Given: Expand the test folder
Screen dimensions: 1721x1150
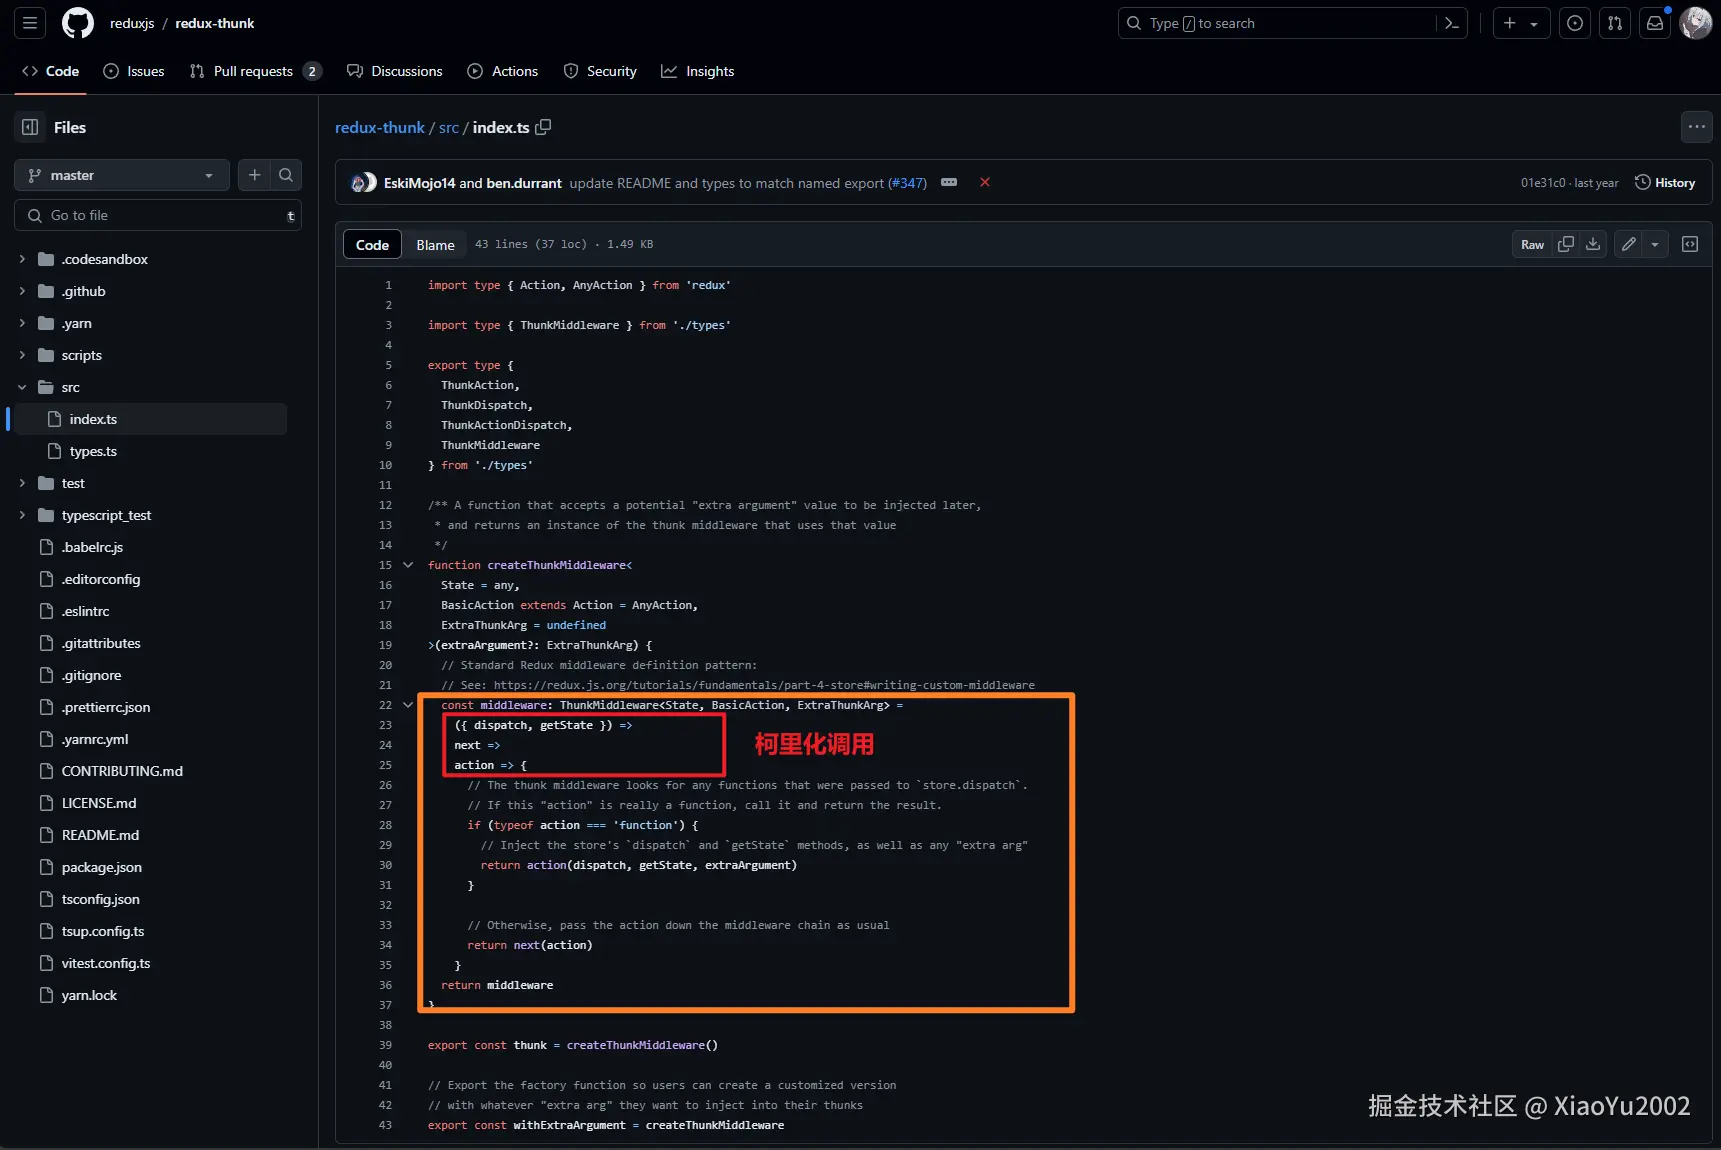Looking at the screenshot, I should click(22, 483).
